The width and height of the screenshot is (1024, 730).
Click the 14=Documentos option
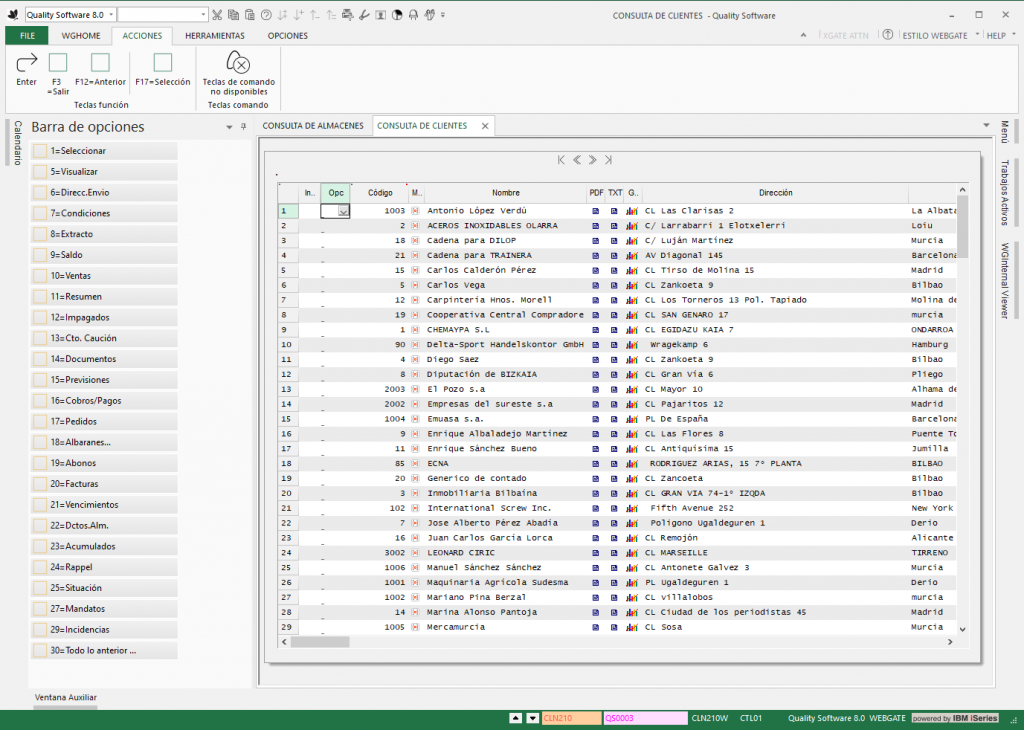click(104, 359)
